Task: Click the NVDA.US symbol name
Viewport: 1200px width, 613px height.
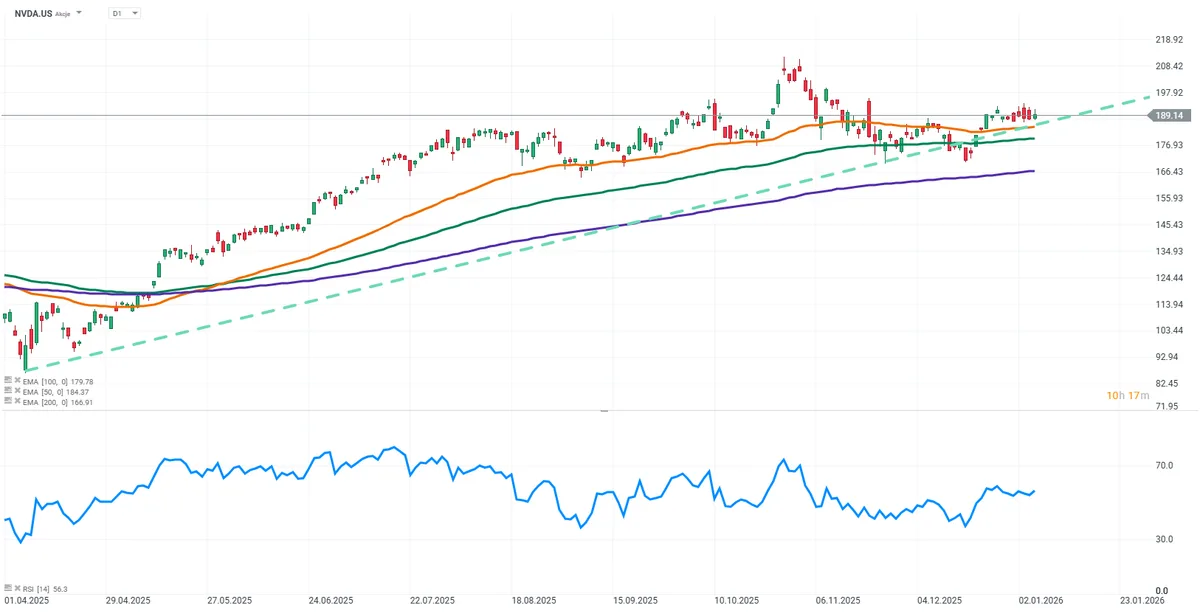Action: pos(34,14)
